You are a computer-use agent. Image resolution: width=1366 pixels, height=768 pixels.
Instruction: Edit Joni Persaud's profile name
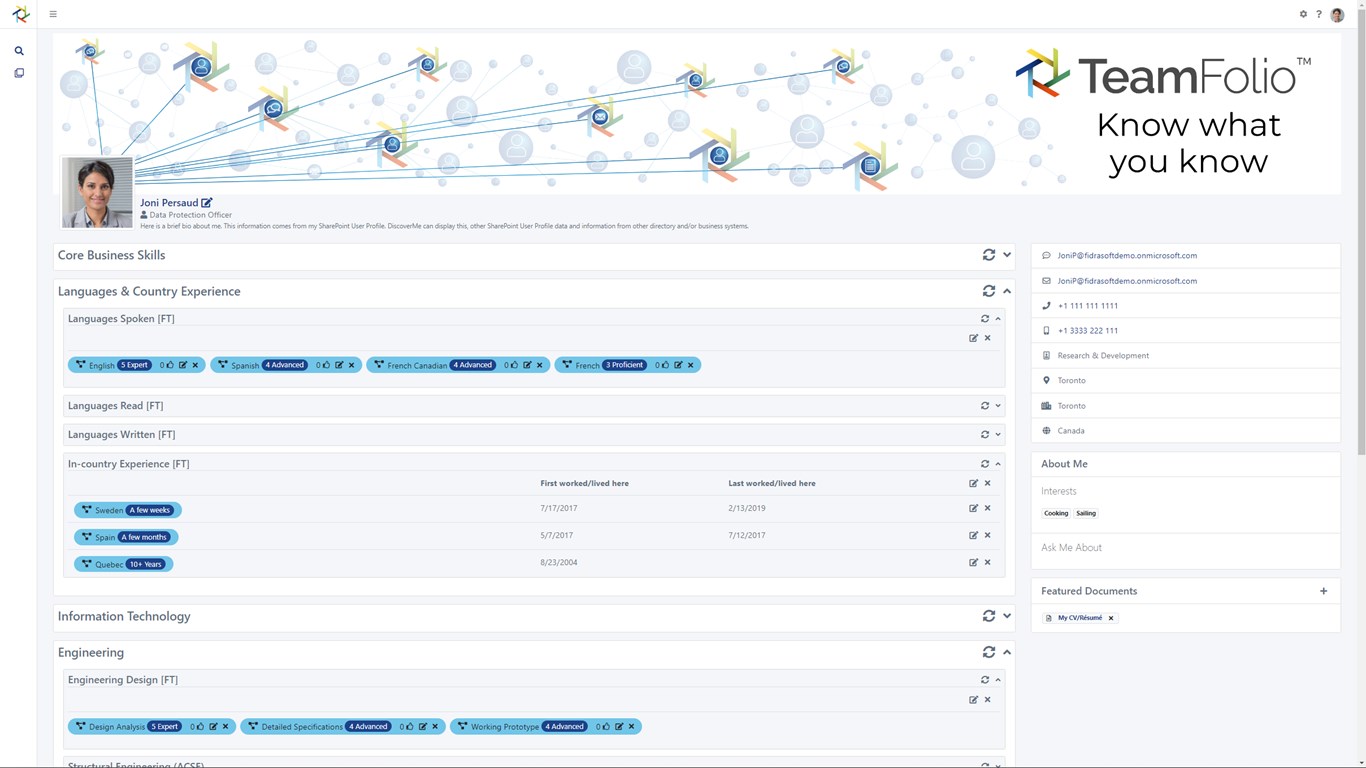tap(207, 203)
